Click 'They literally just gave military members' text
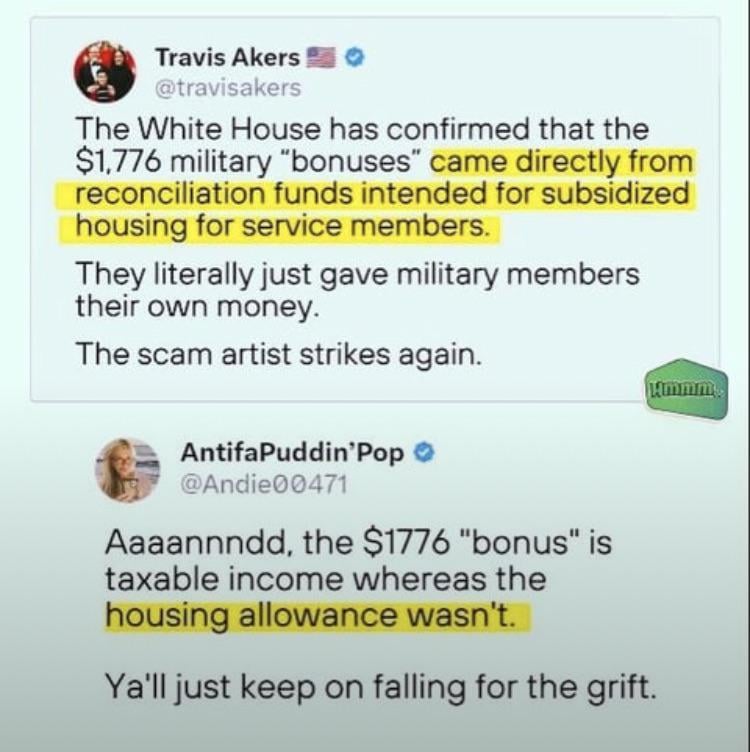 (x=358, y=275)
